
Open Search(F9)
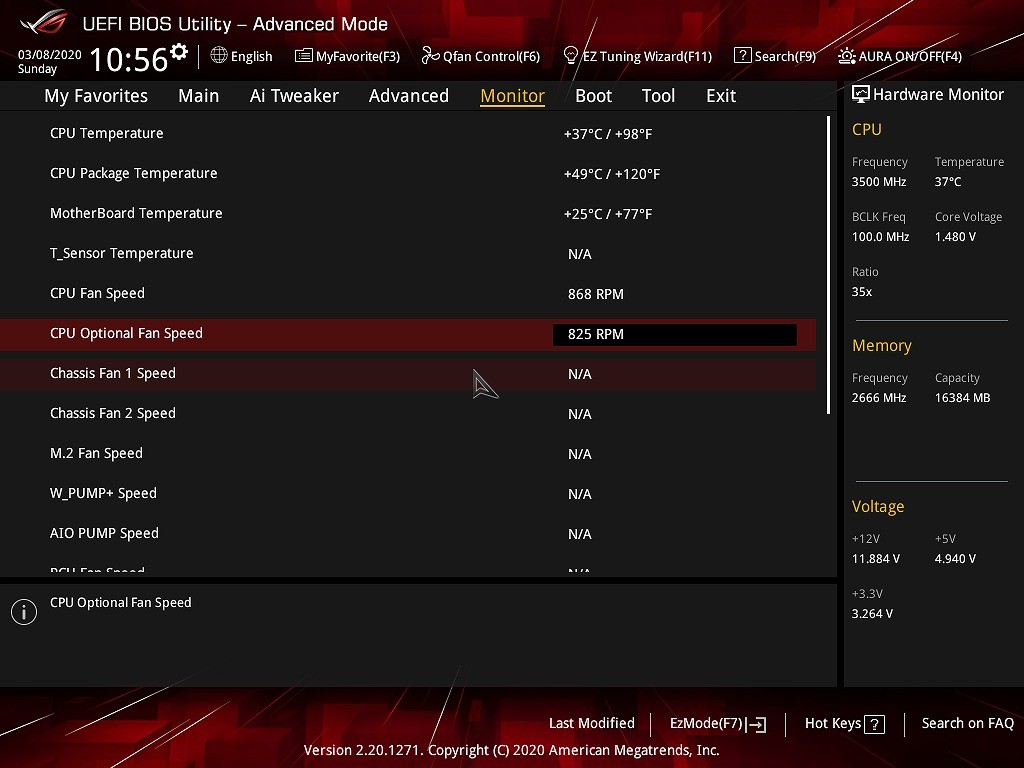(775, 56)
